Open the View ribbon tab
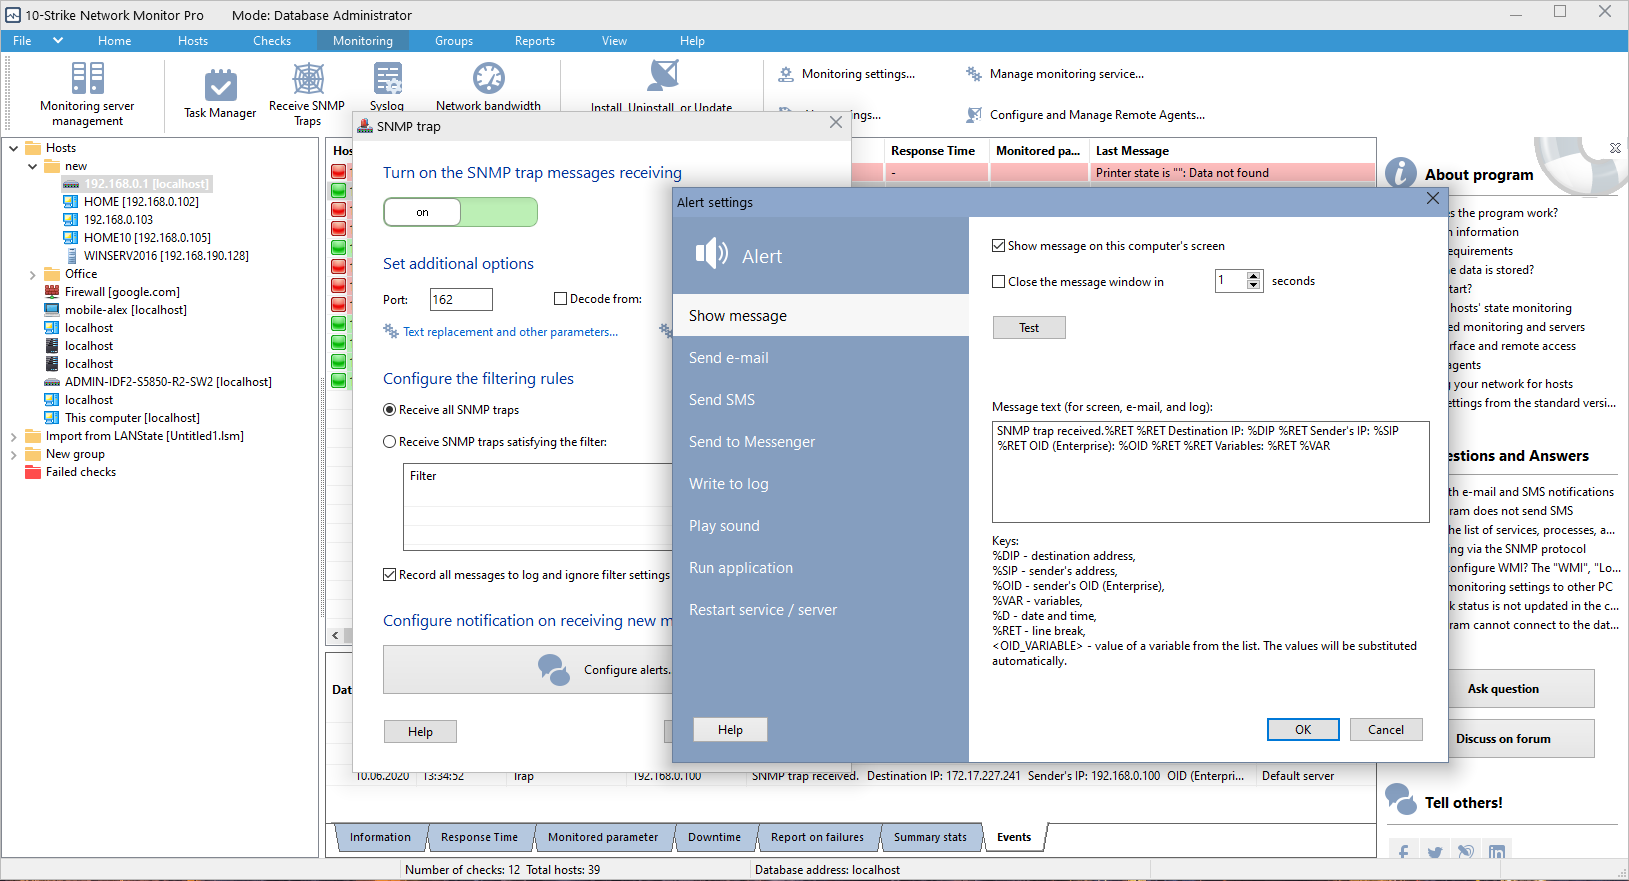This screenshot has width=1629, height=881. pyautogui.click(x=615, y=41)
